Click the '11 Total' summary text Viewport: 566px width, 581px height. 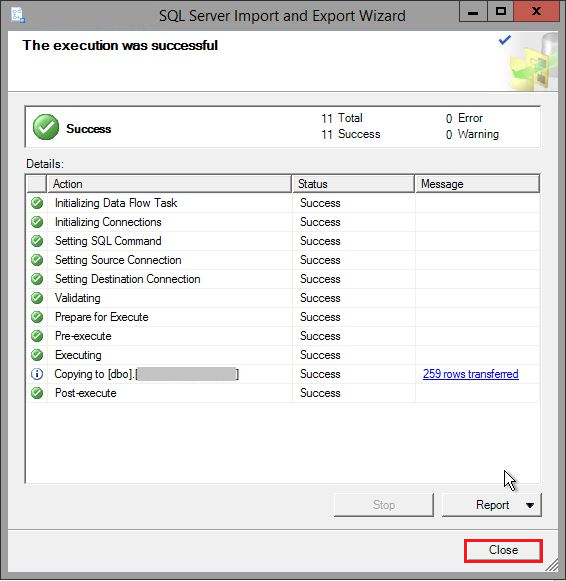pyautogui.click(x=342, y=118)
